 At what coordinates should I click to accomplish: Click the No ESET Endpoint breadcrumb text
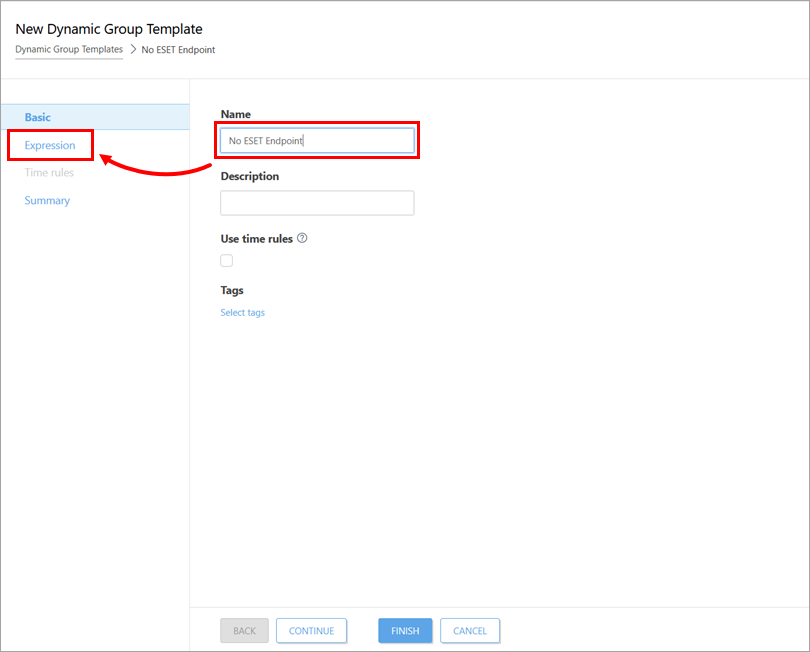(x=177, y=49)
